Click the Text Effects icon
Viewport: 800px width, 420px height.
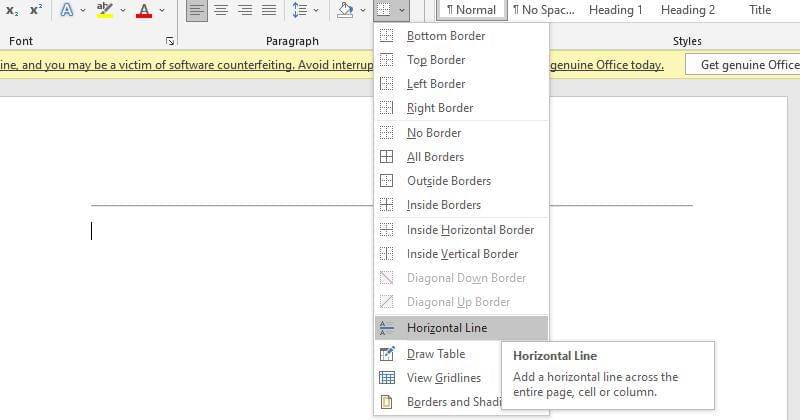[66, 10]
